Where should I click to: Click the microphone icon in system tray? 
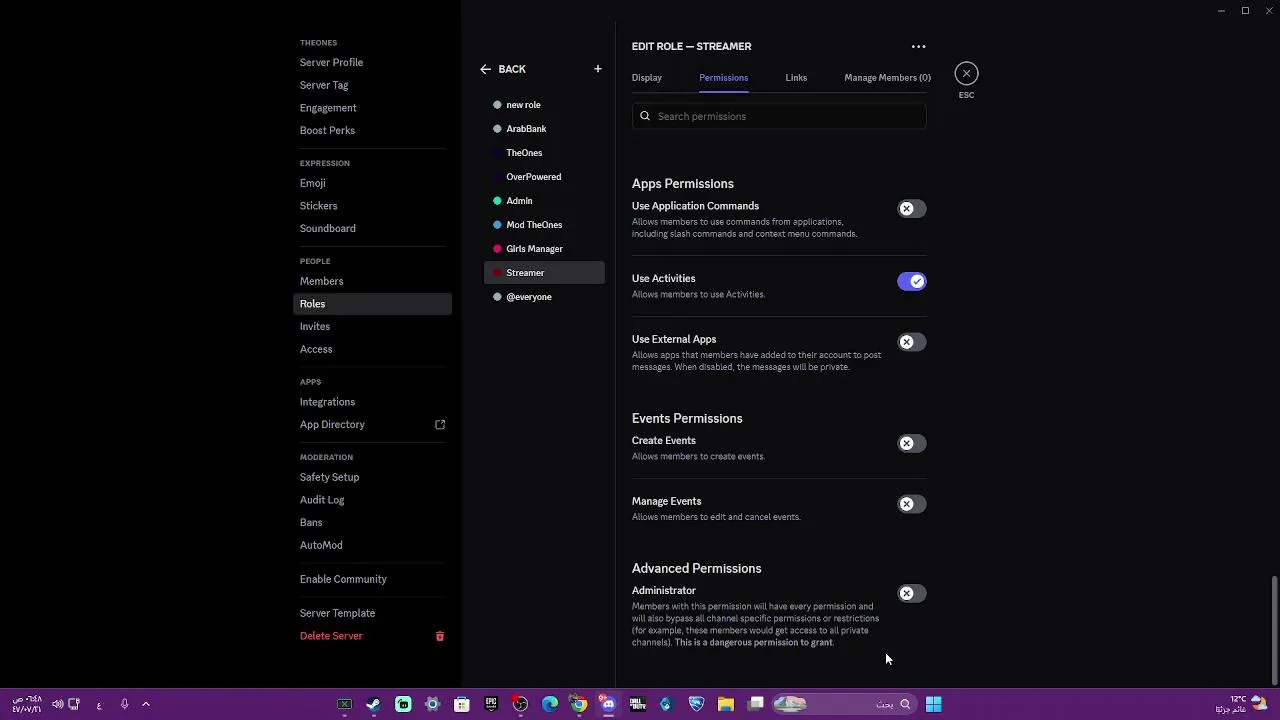point(124,704)
